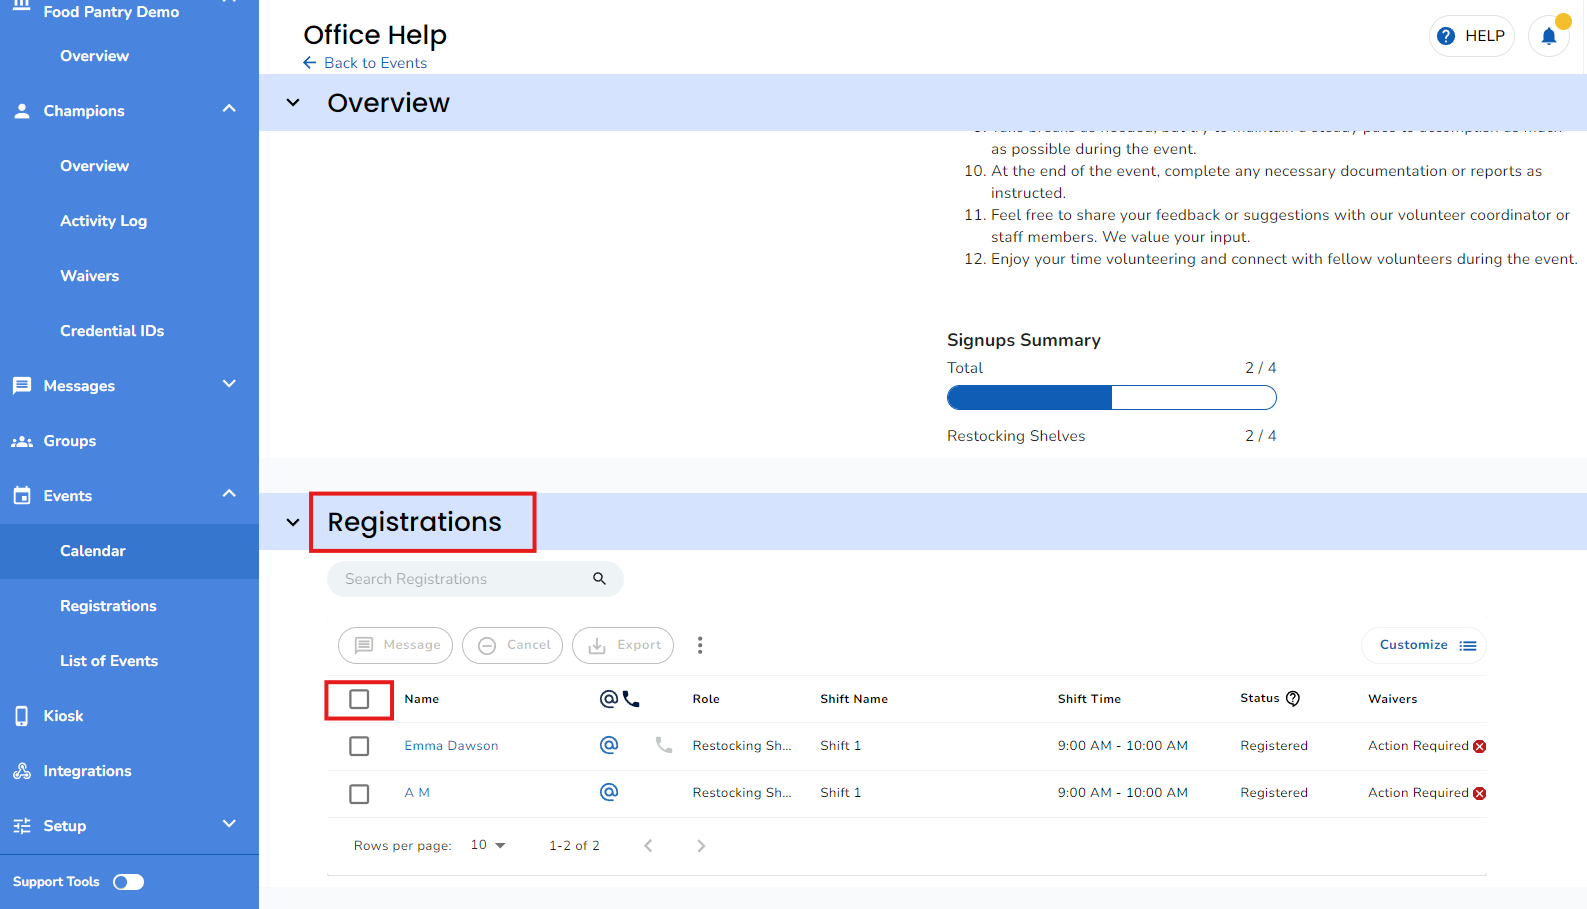Go to next page of registrations
The height and width of the screenshot is (909, 1587).
tap(701, 846)
